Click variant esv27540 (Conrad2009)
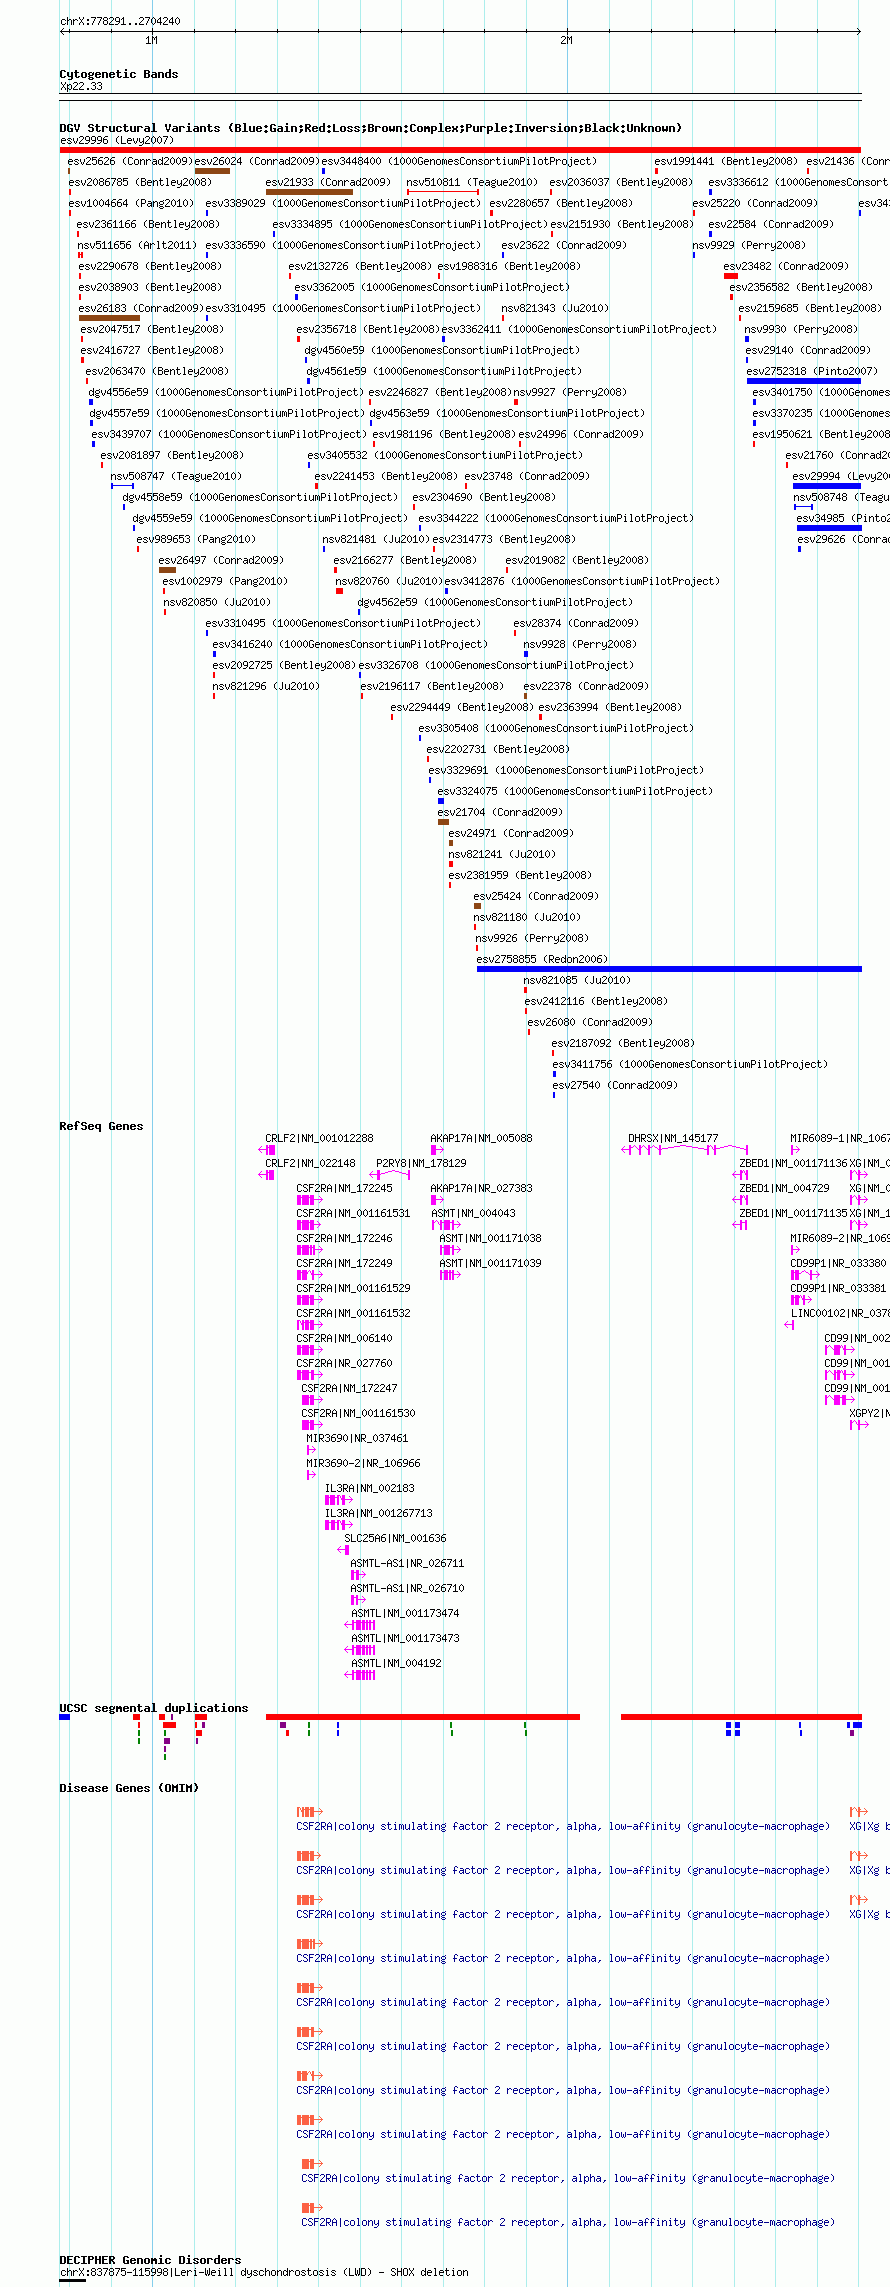The height and width of the screenshot is (2287, 890). [x=615, y=1085]
